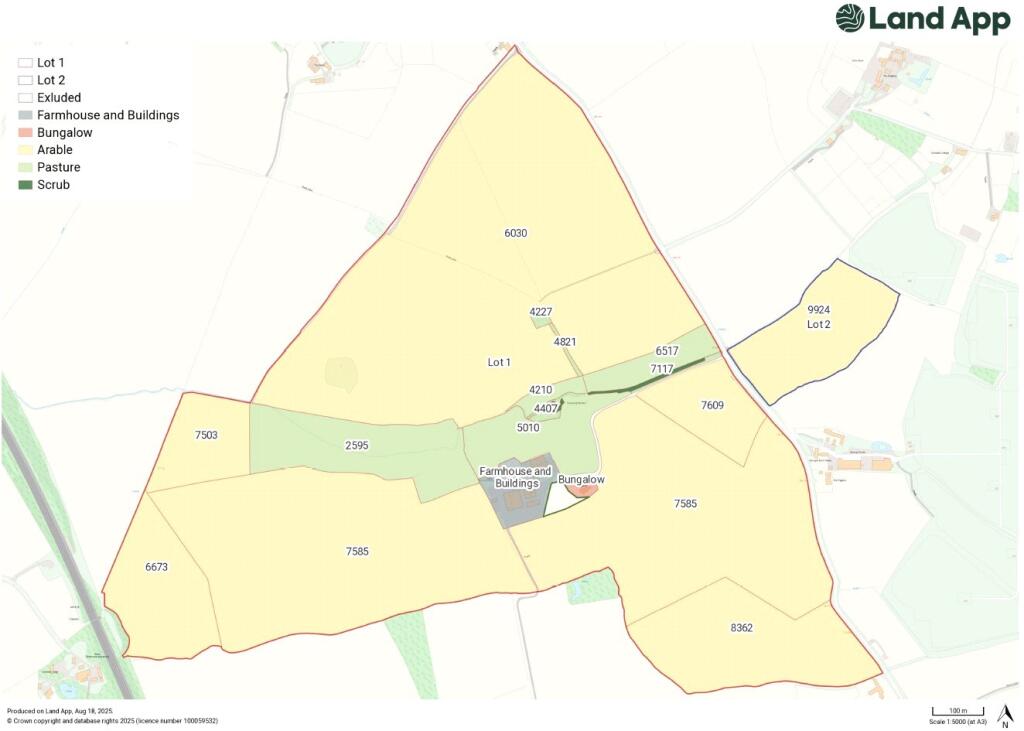This screenshot has height=731, width=1024.
Task: Click the Lot 1 legend box
Action: (25, 63)
